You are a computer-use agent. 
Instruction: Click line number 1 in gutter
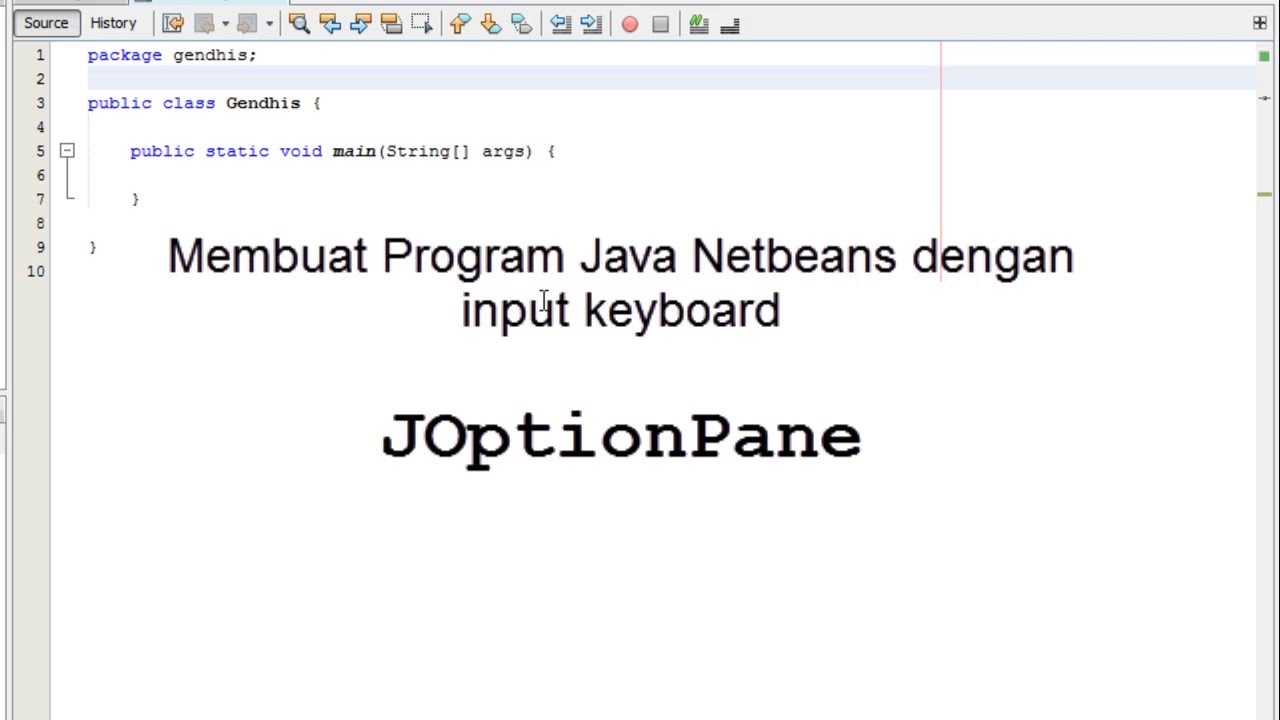tap(40, 55)
